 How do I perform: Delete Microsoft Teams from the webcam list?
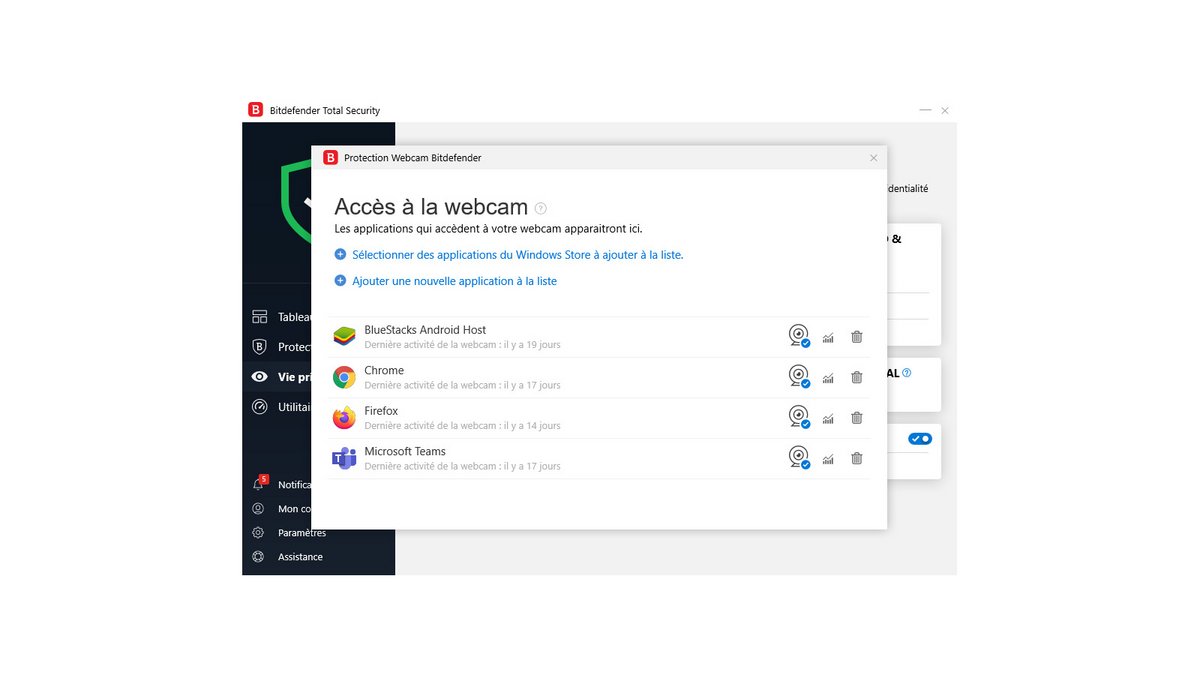click(x=857, y=458)
